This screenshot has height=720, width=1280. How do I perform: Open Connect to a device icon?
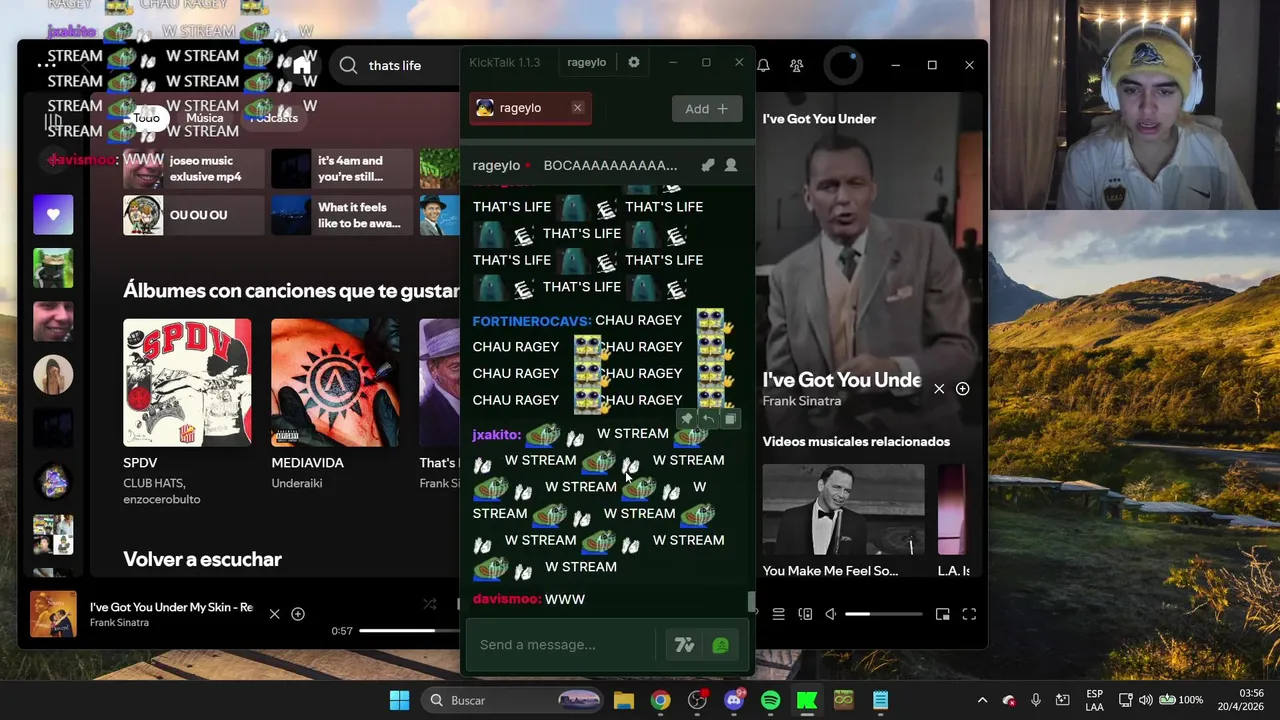coord(805,614)
